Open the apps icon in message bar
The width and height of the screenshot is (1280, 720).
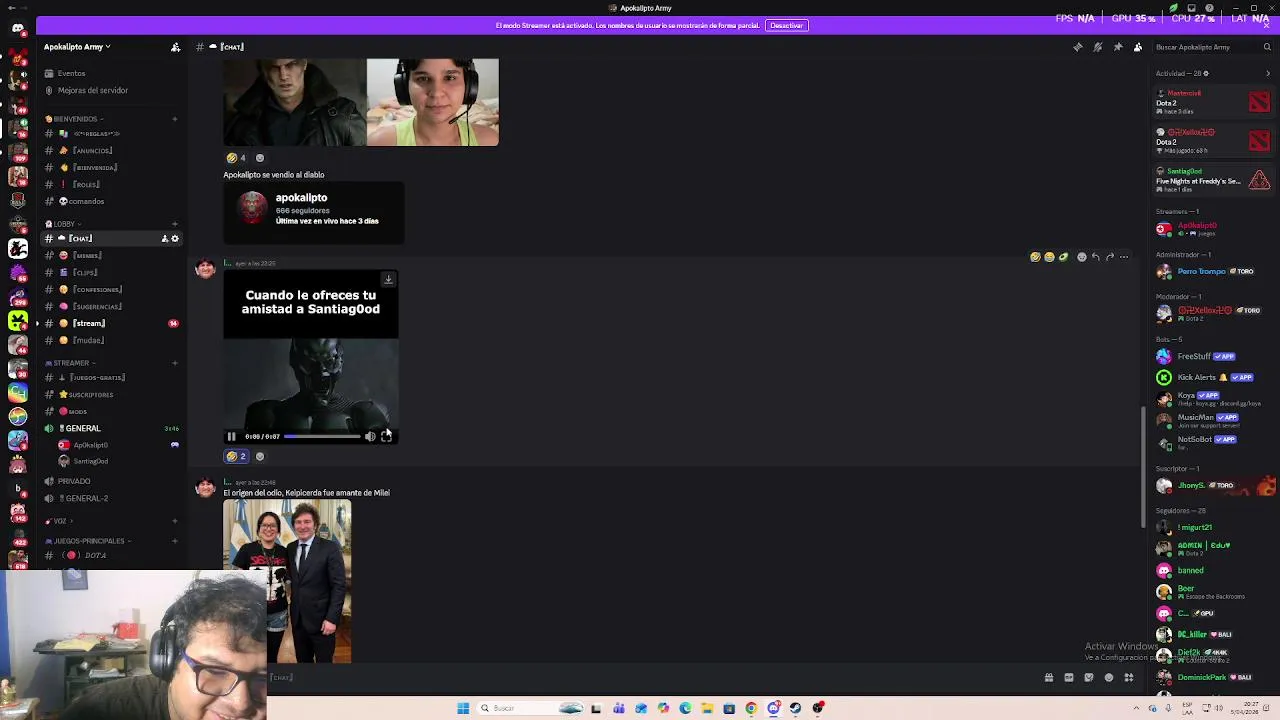(1128, 677)
